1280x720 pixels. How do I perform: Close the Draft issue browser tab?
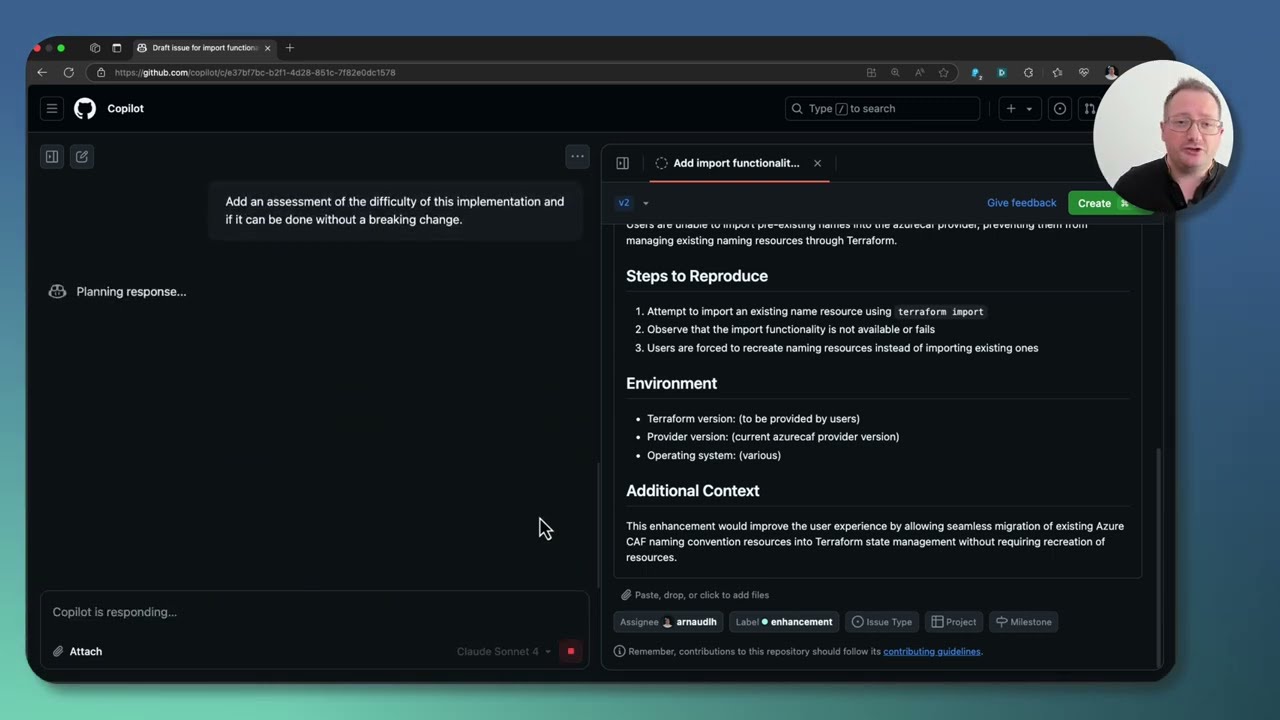(x=268, y=48)
